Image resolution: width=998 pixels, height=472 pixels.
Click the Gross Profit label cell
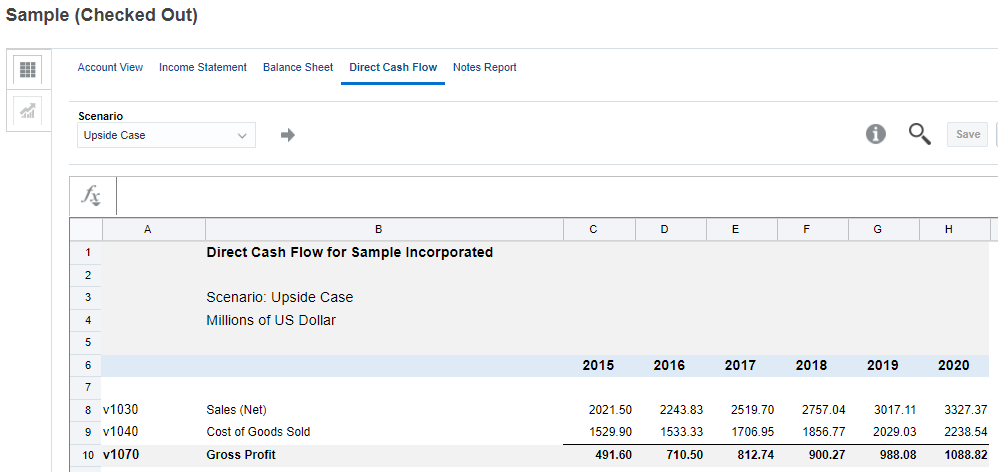(384, 455)
